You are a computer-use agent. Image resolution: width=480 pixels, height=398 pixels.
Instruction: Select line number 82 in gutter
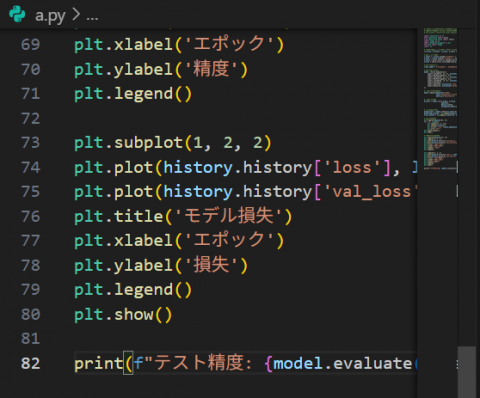tap(31, 363)
